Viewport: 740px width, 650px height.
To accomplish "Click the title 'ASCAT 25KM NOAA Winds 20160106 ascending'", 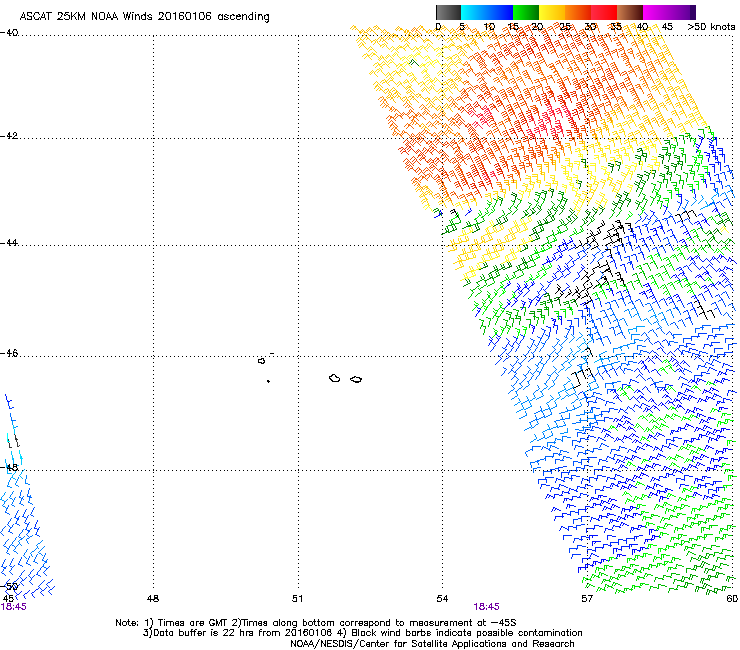I will (x=144, y=17).
